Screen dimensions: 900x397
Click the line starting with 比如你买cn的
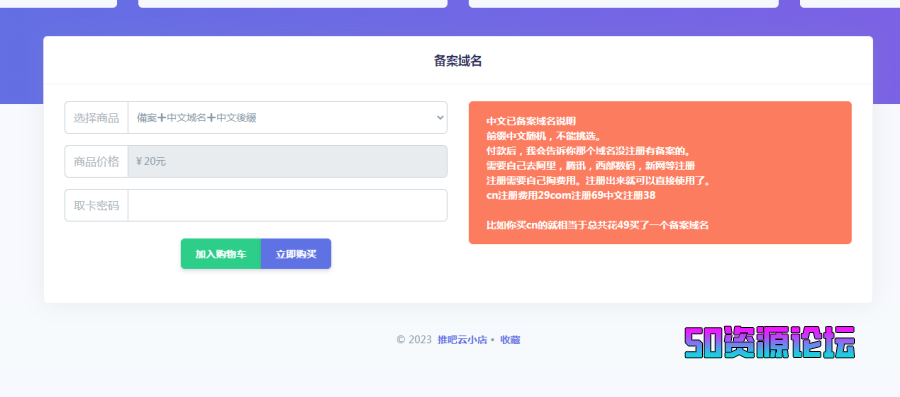[x=598, y=225]
